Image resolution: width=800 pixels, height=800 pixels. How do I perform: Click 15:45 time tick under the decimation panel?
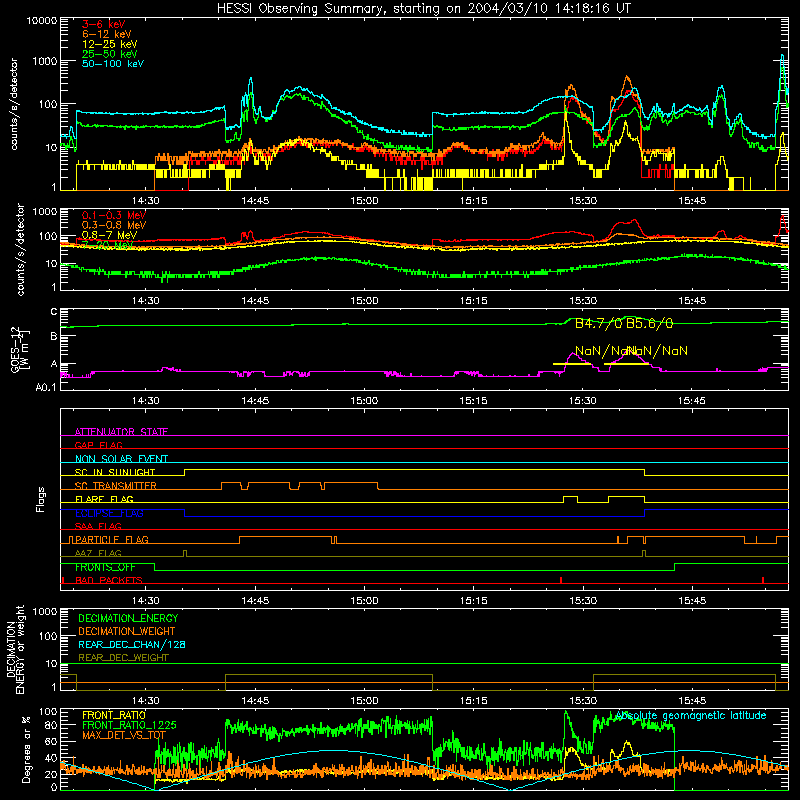click(692, 701)
